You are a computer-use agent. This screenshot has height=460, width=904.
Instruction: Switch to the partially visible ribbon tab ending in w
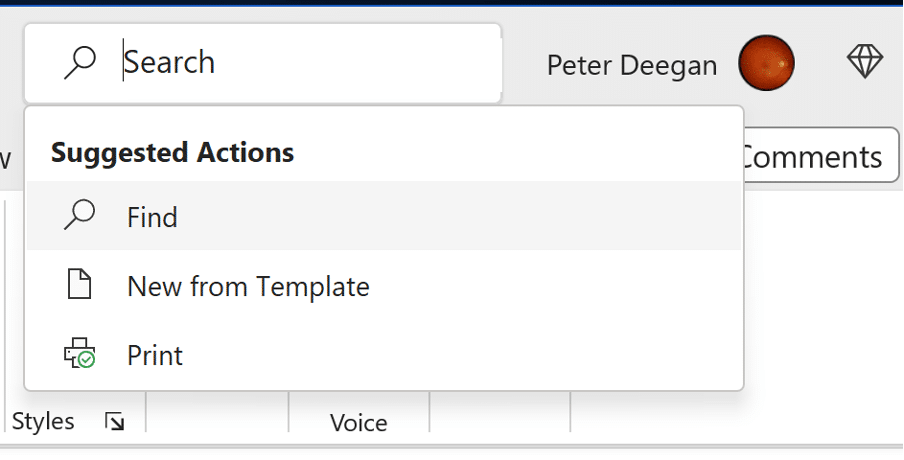pyautogui.click(x=5, y=159)
